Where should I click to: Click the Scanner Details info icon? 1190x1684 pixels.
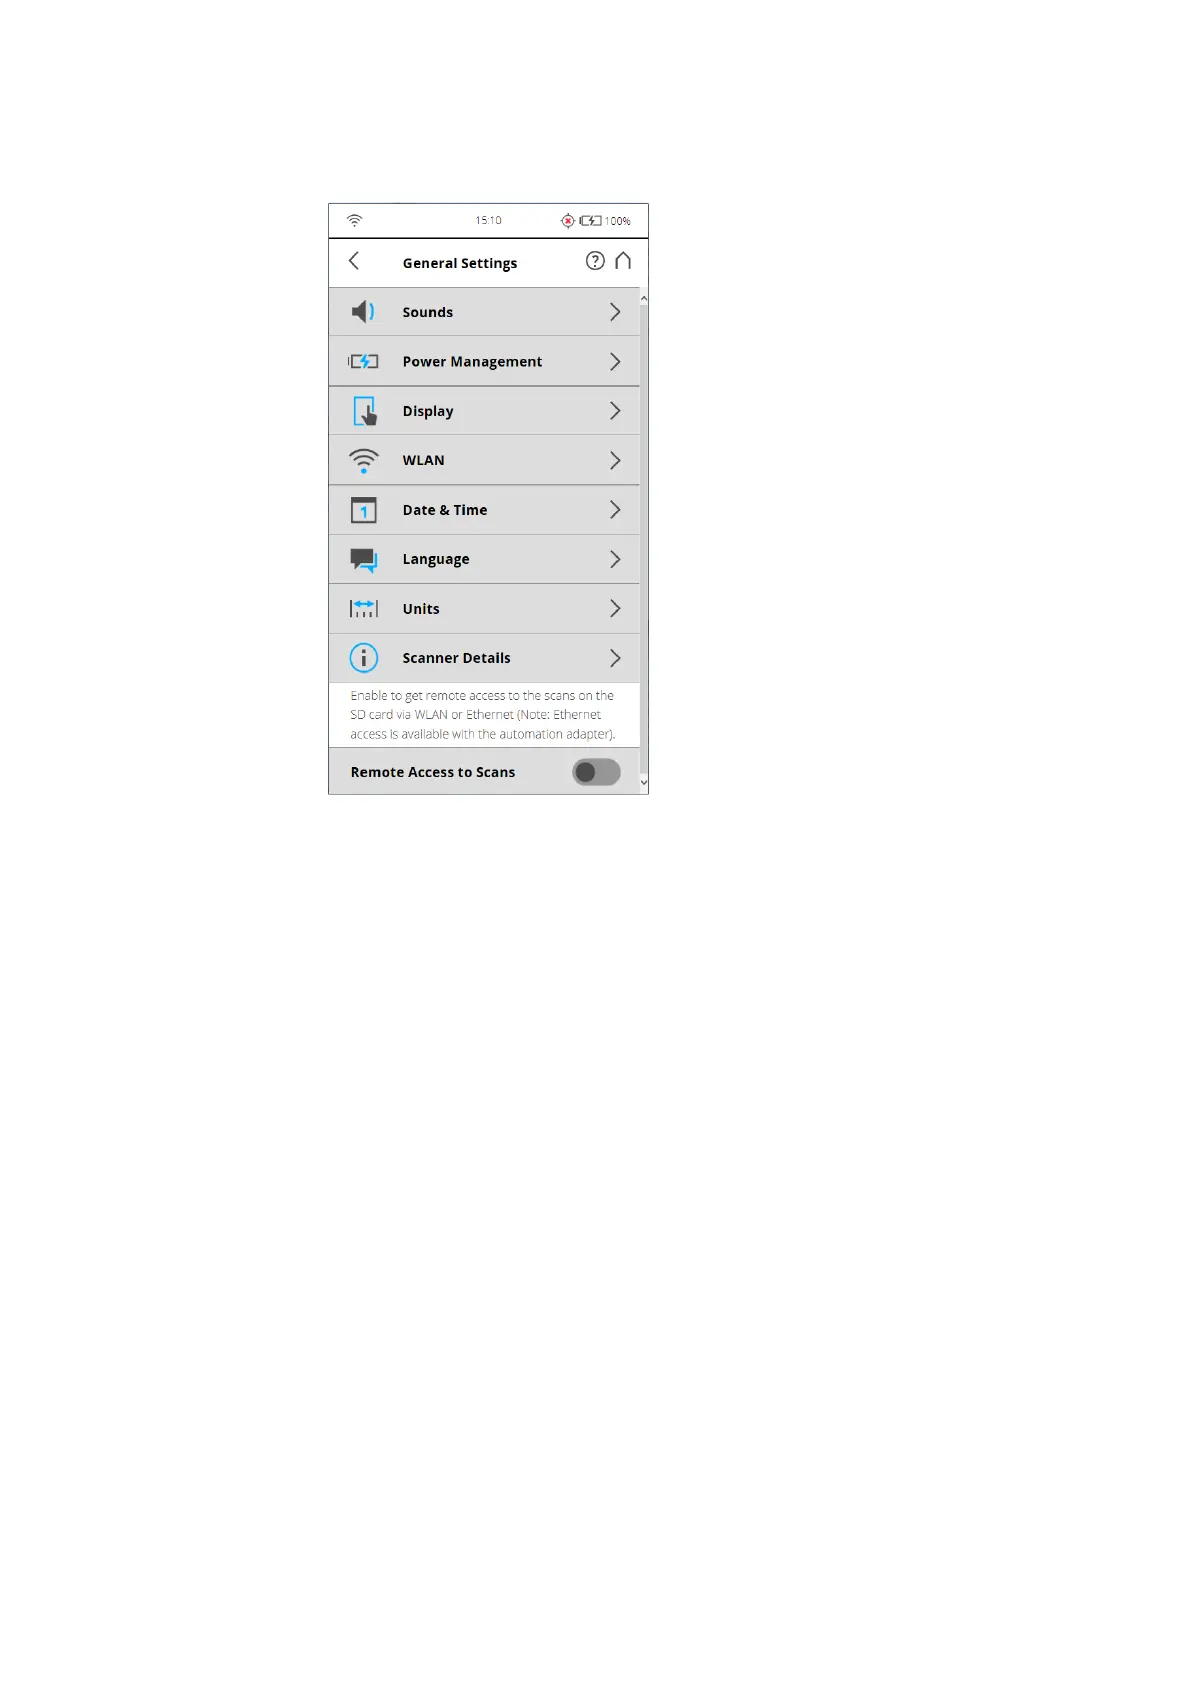[x=364, y=658]
